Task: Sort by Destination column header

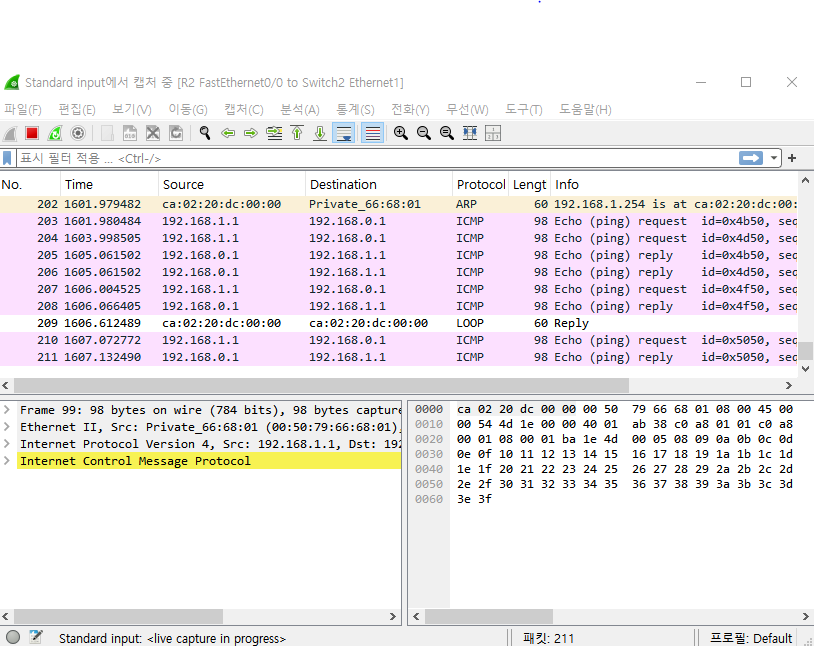Action: 379,184
